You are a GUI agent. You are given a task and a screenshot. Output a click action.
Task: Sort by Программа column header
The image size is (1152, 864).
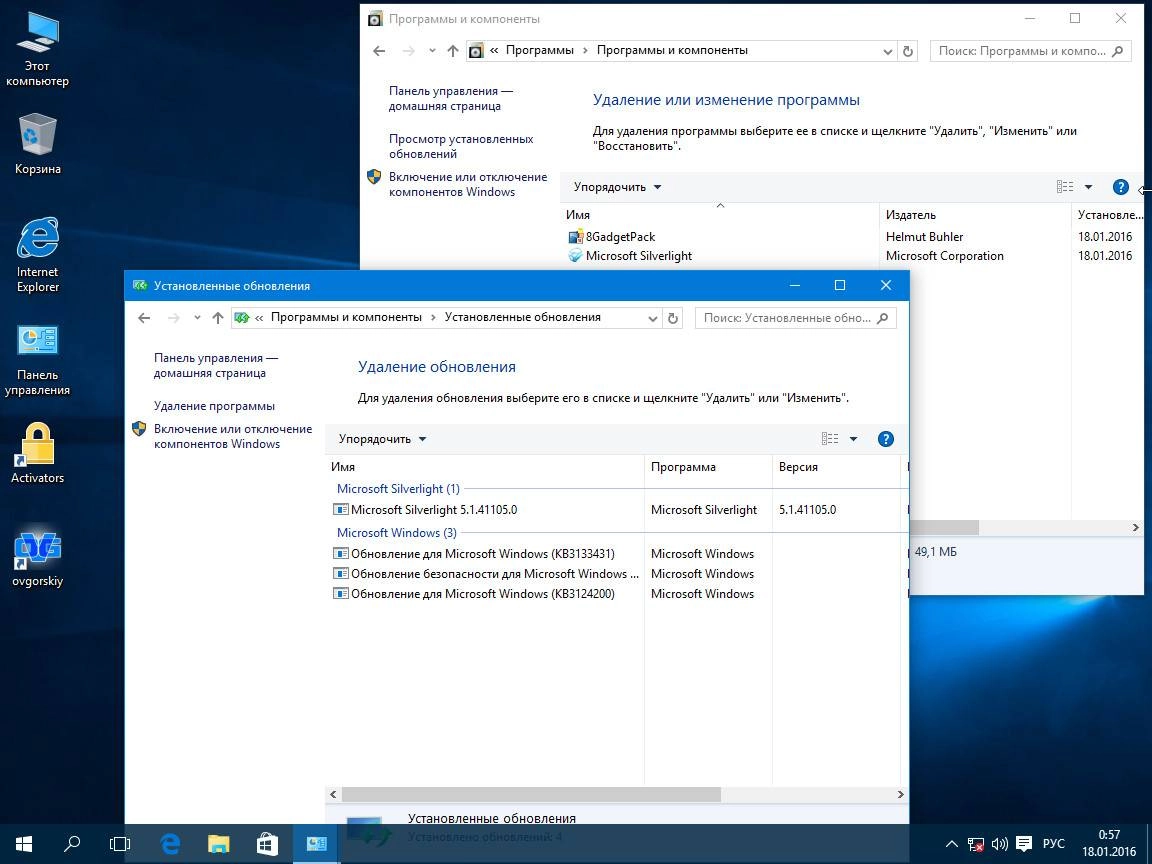click(708, 467)
